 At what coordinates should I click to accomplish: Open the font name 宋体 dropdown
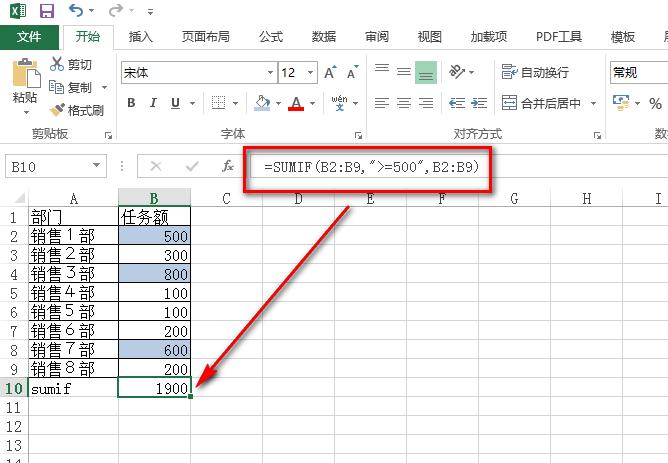[x=270, y=72]
